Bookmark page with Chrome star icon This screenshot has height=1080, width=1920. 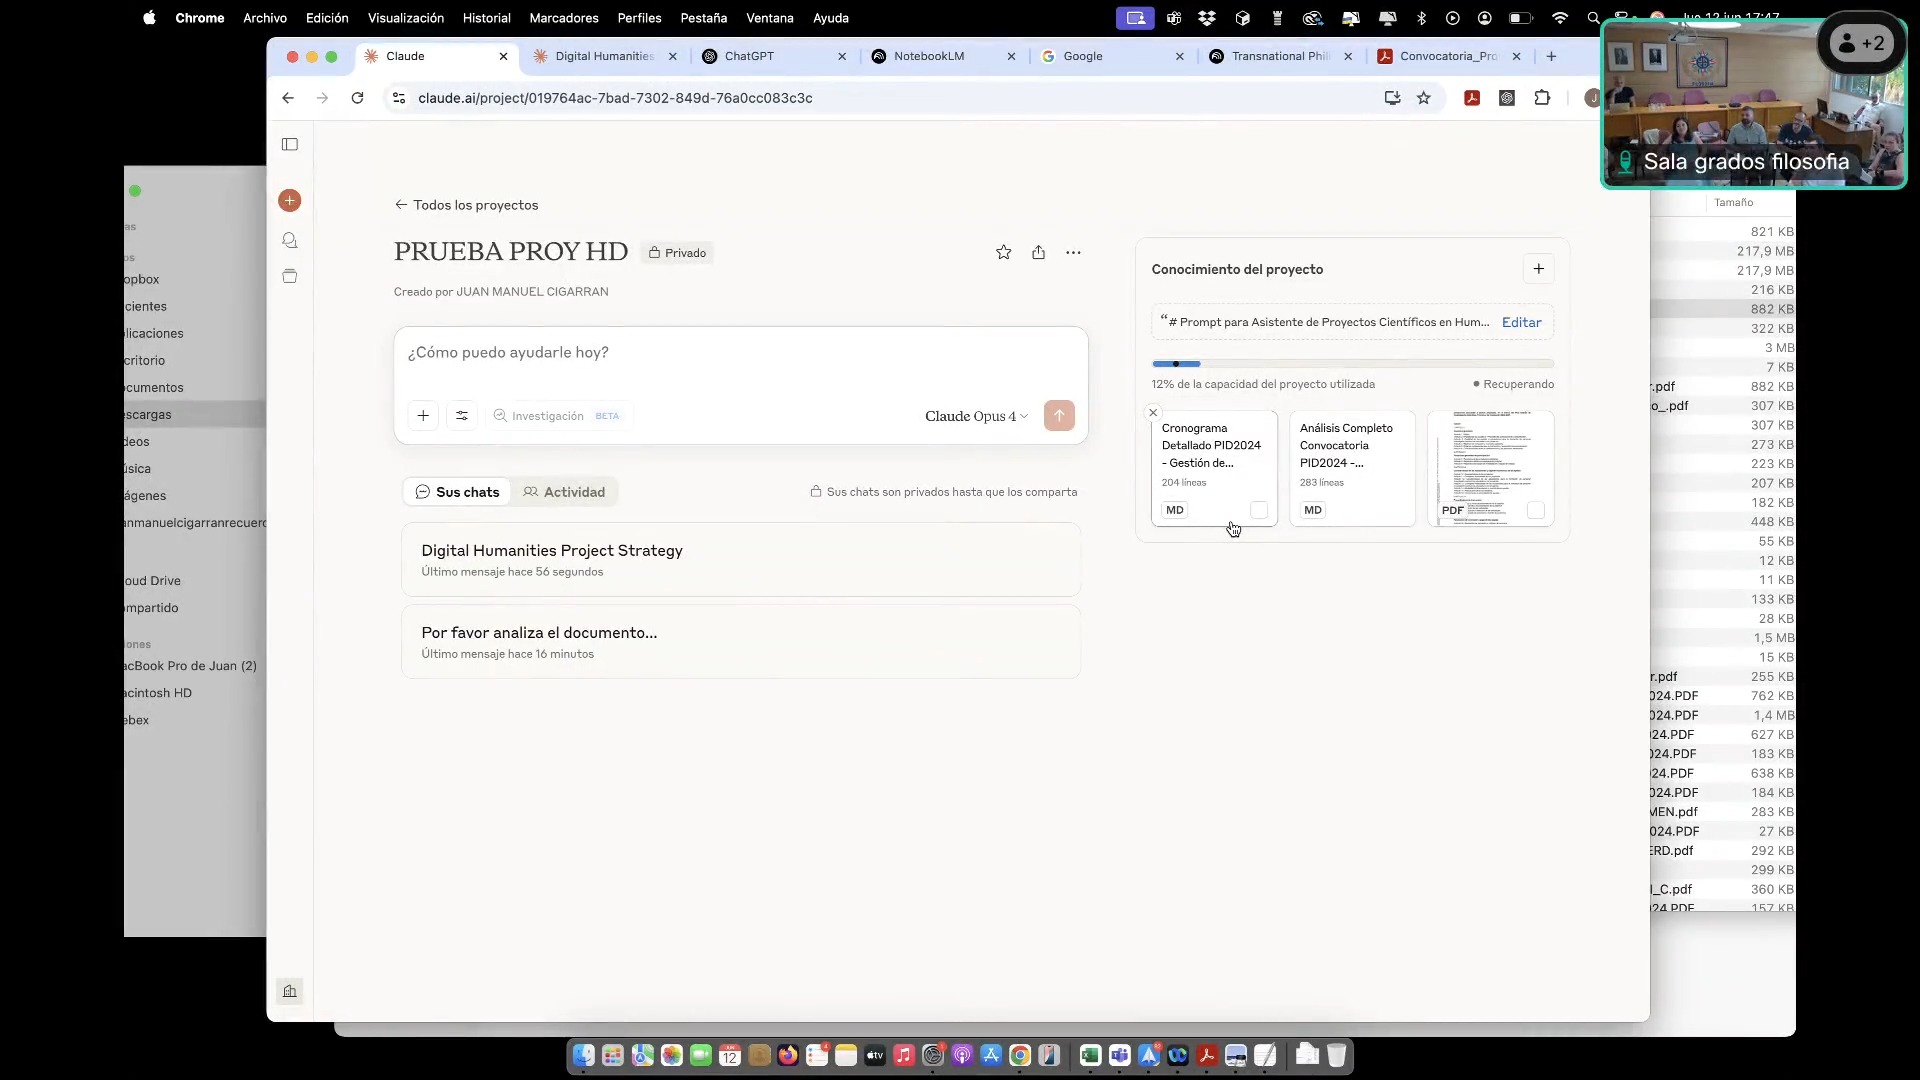click(1424, 98)
